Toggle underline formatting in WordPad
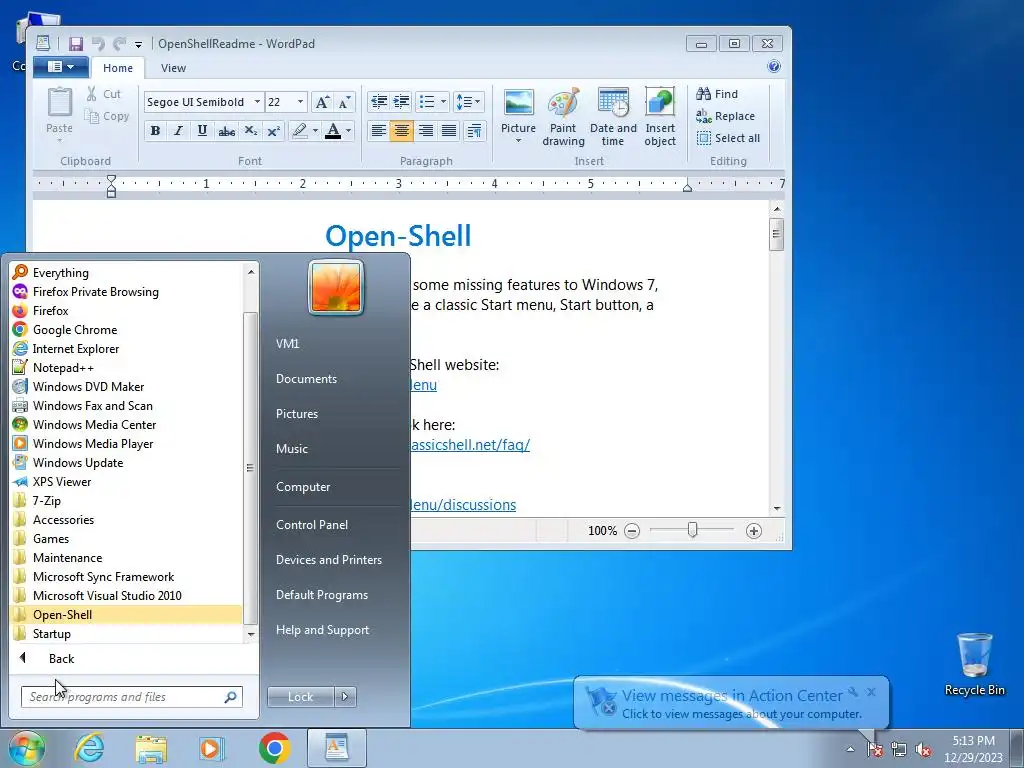The image size is (1024, 768). (x=202, y=131)
